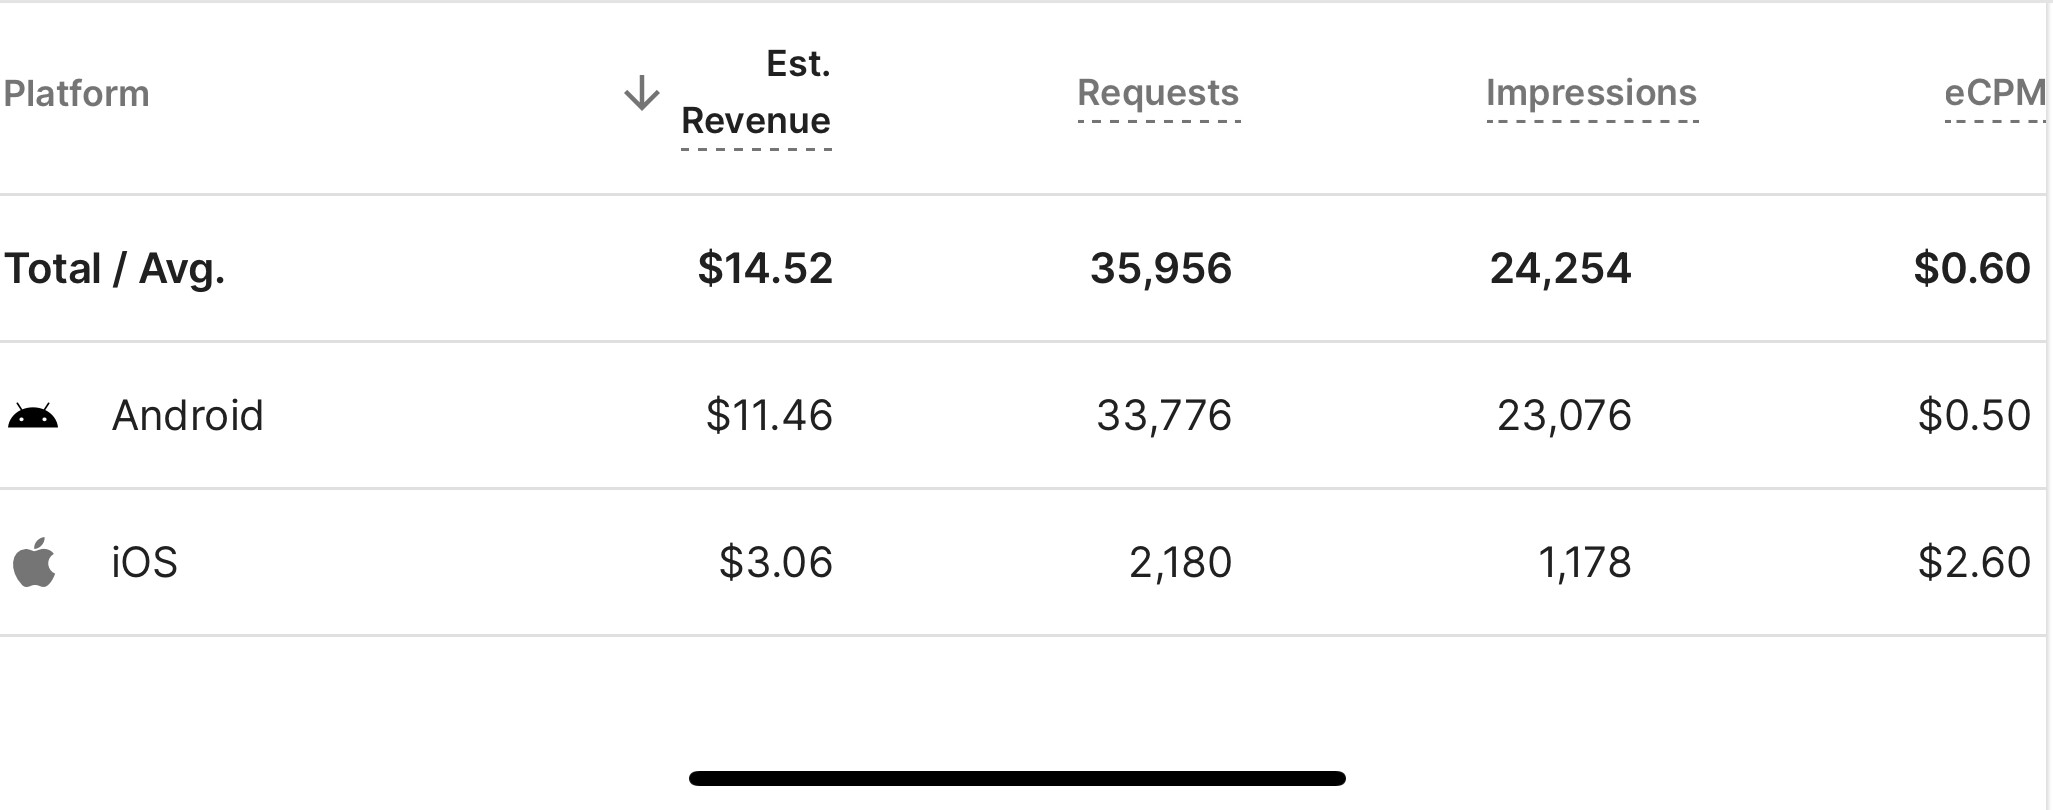This screenshot has height=810, width=2053.
Task: Click Android revenue value $11.46
Action: point(769,415)
